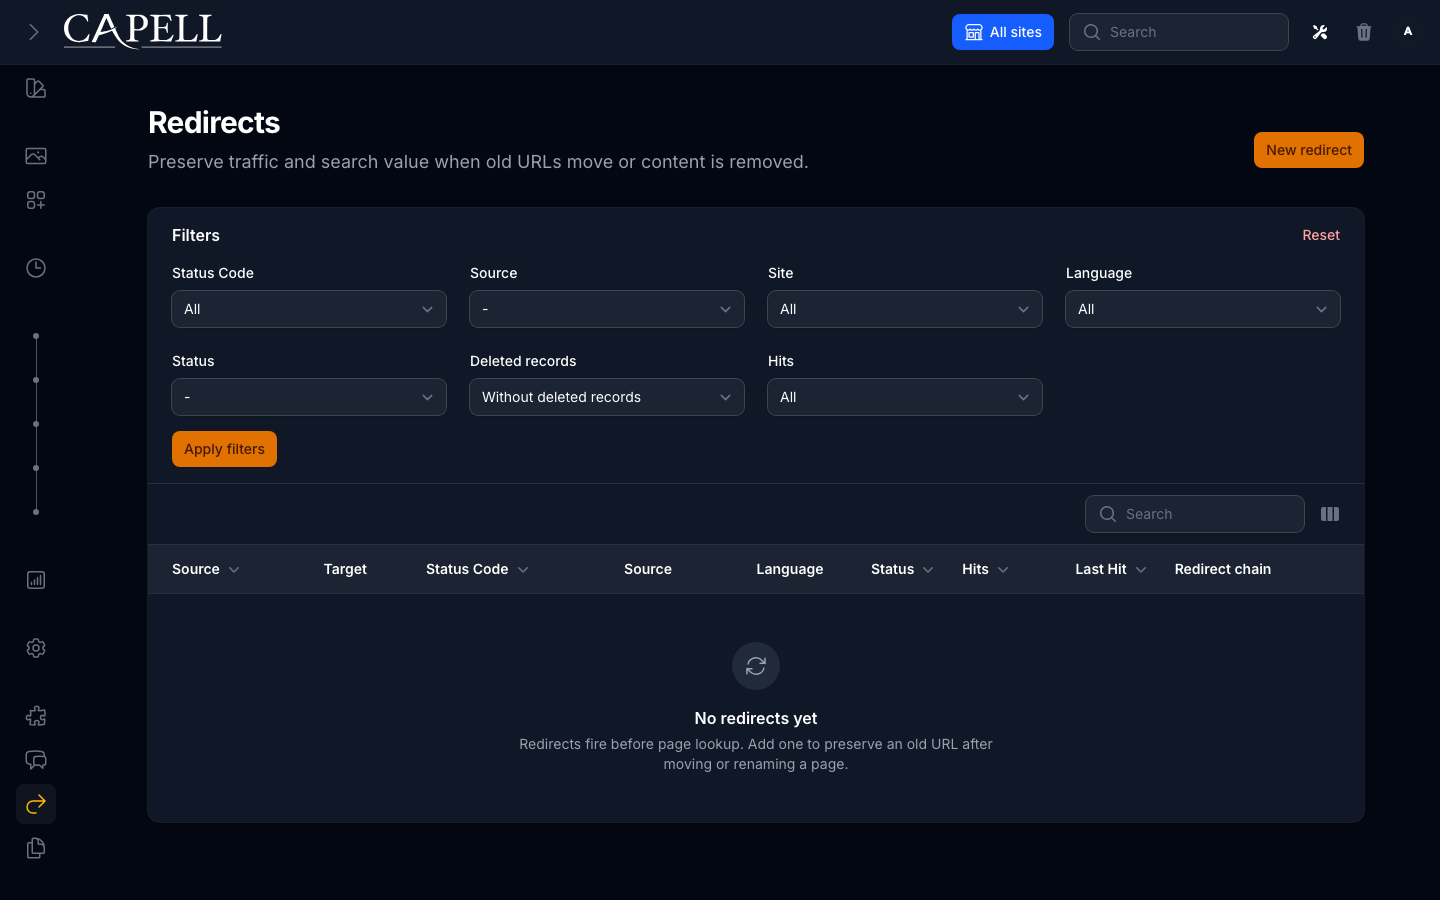Sort the table by Last Hit column
This screenshot has width=1440, height=900.
click(1110, 569)
